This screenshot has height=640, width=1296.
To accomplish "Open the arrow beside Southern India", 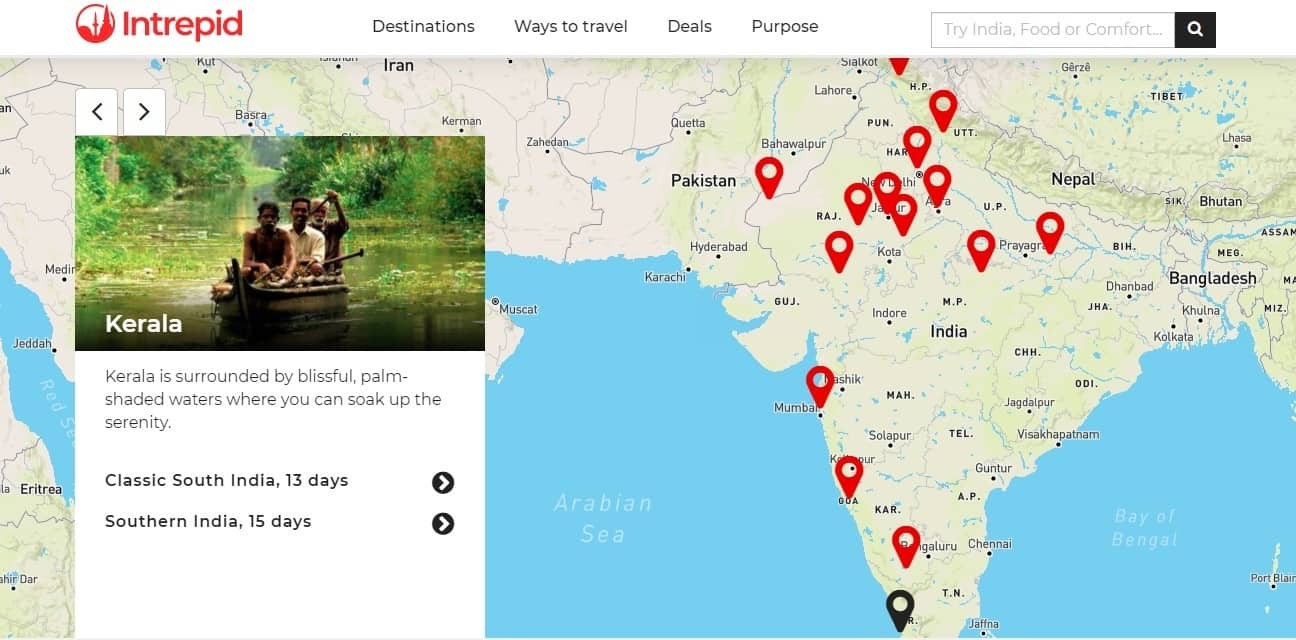I will coord(443,524).
